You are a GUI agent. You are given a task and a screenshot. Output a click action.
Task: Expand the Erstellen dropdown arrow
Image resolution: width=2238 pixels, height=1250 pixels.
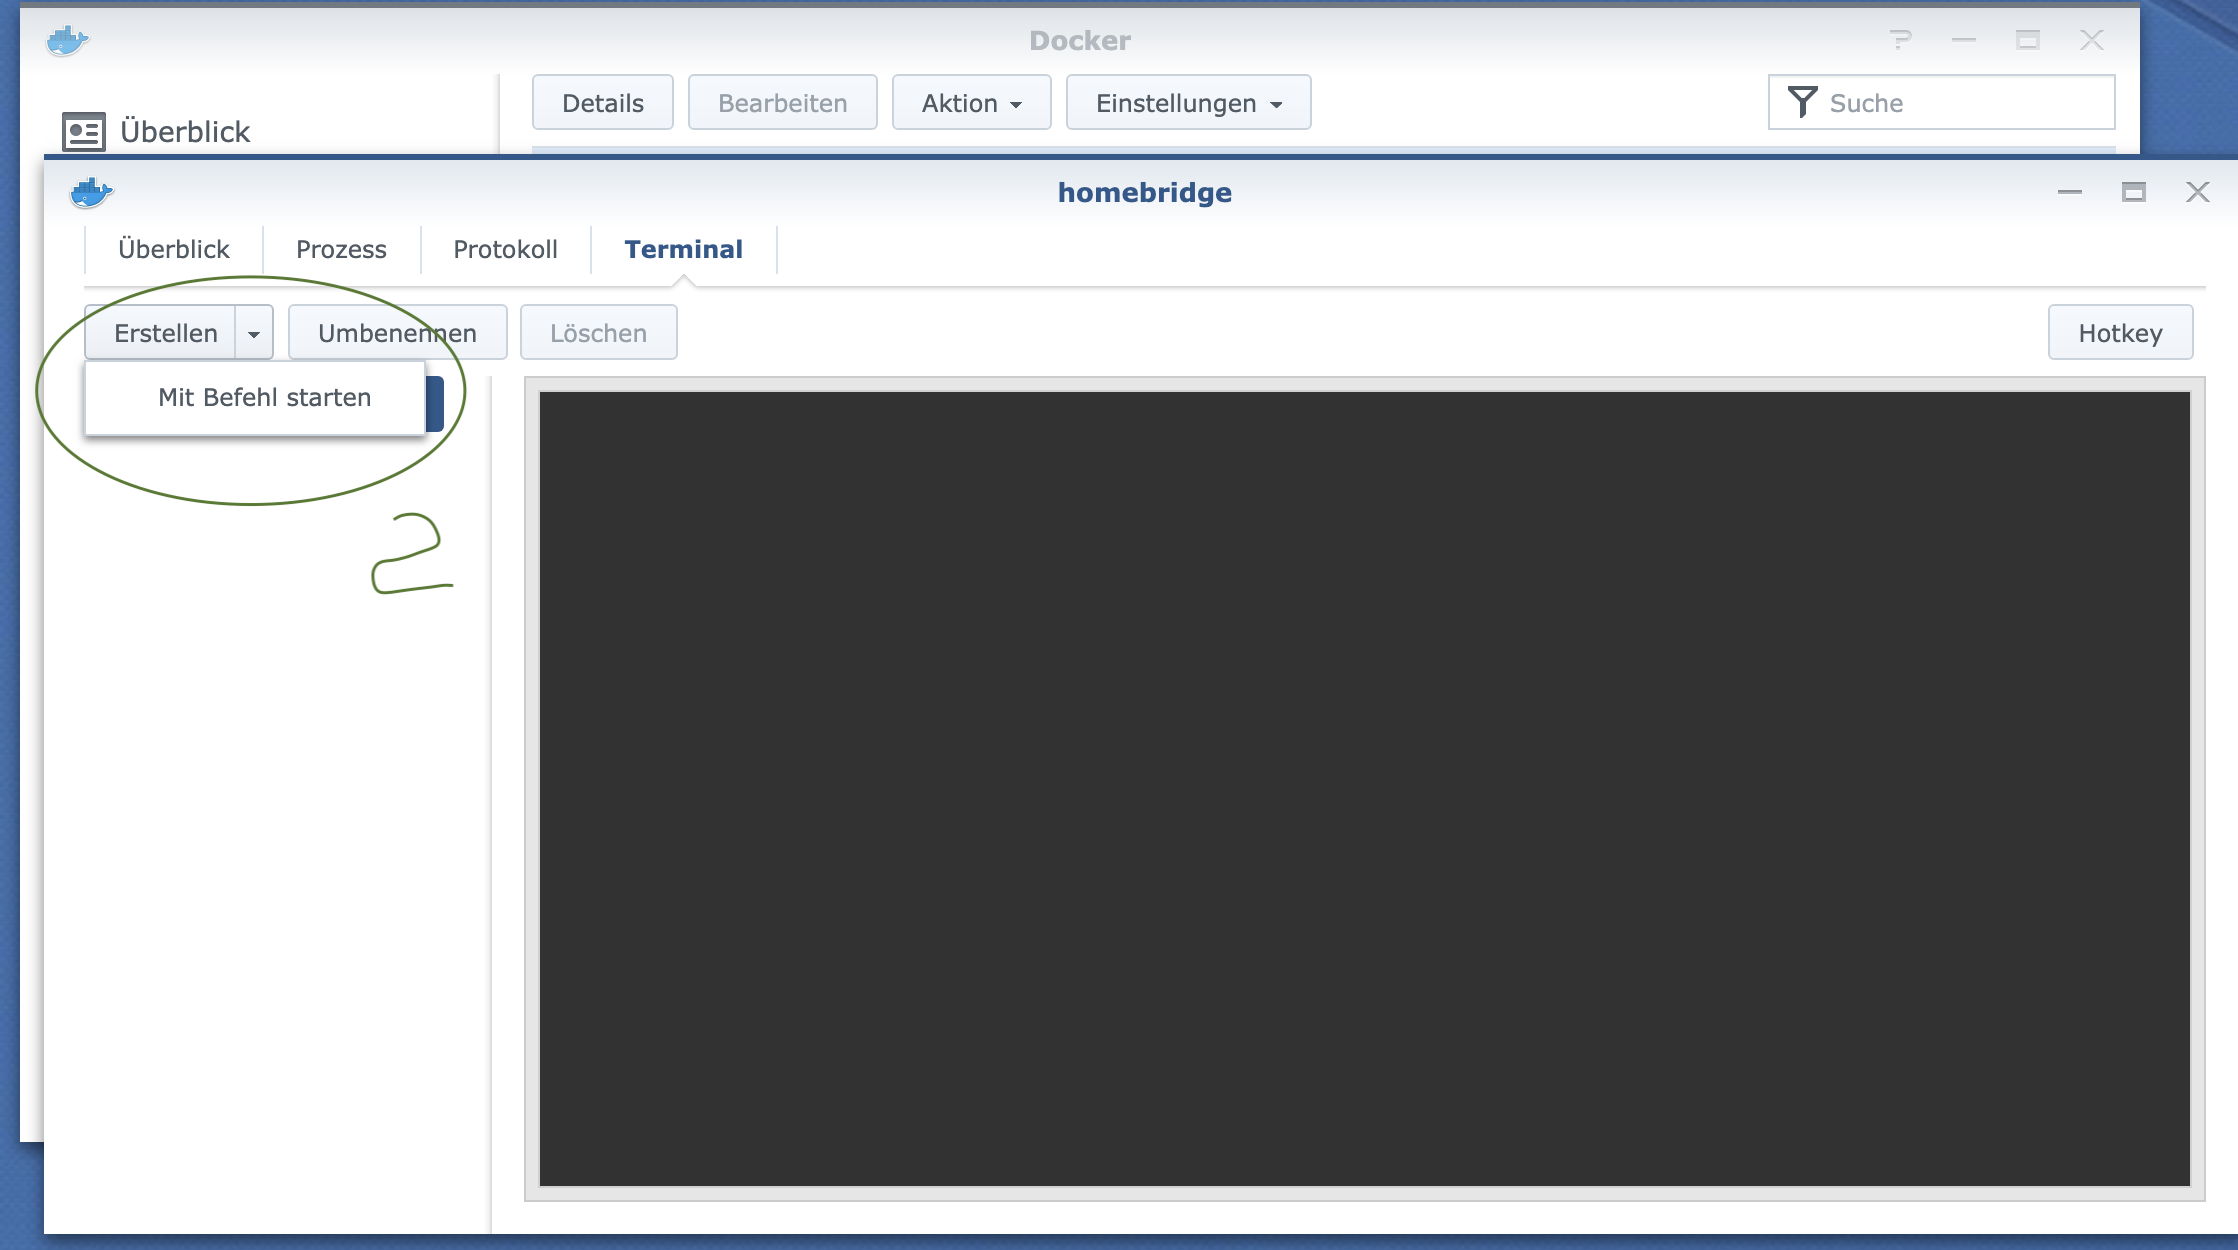tap(254, 333)
